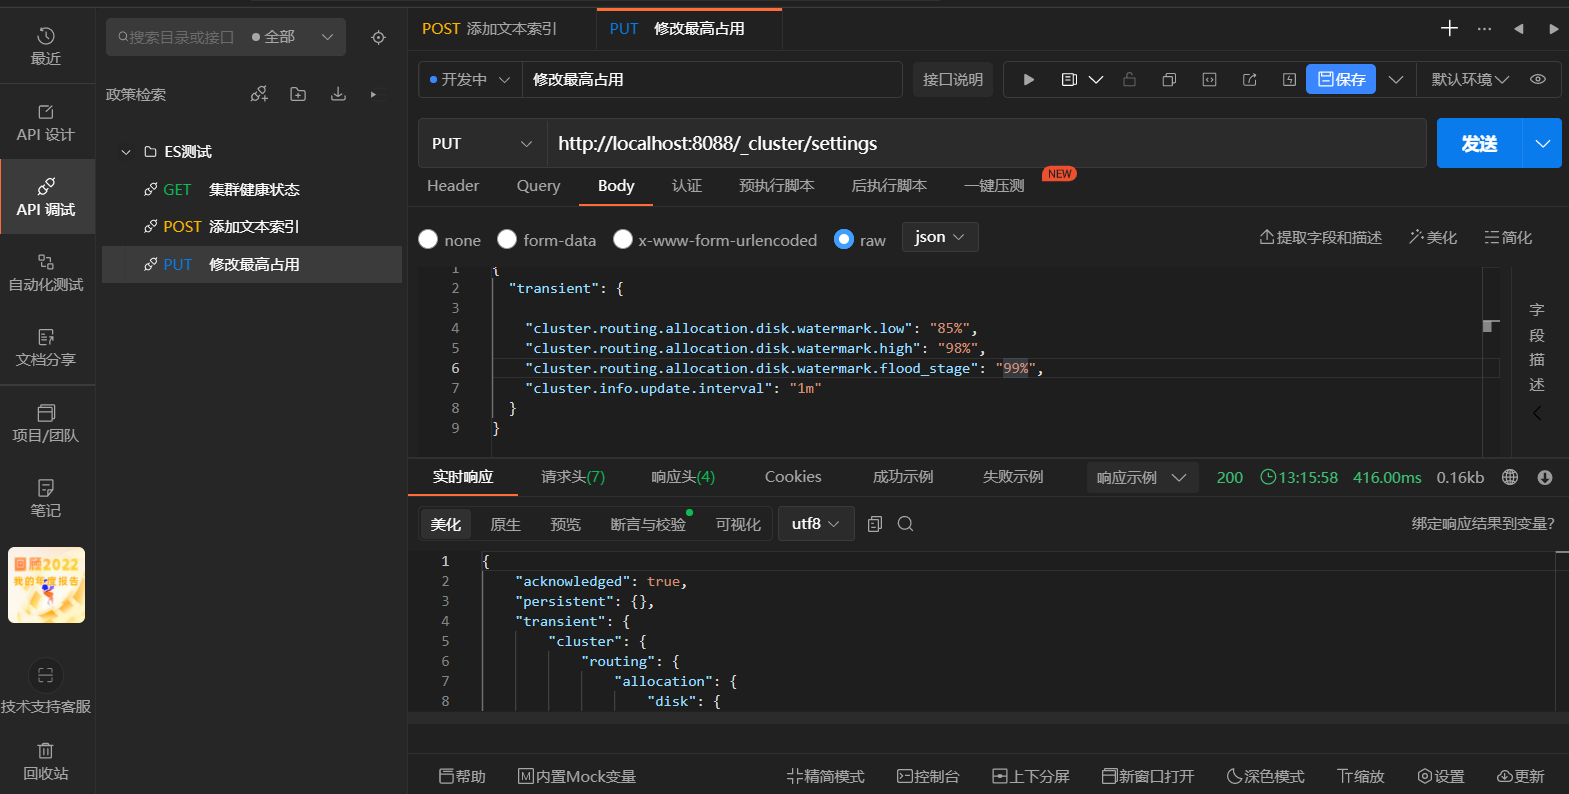Toggle 深色模式 dark mode

(1265, 776)
